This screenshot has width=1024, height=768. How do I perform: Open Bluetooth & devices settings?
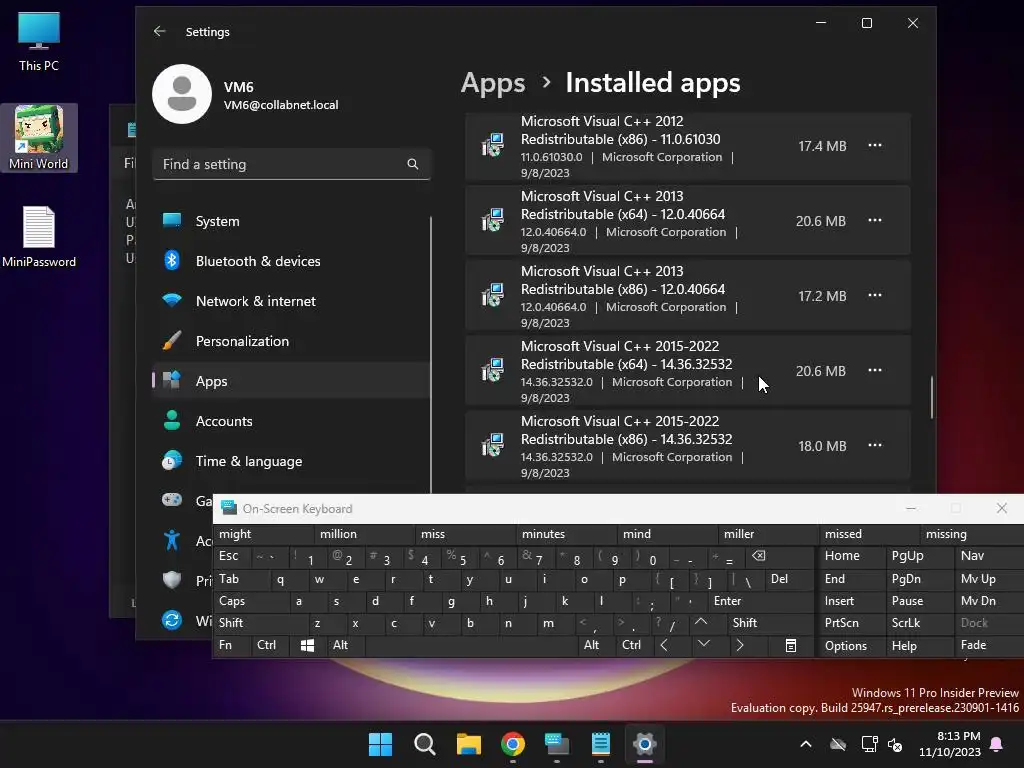[x=291, y=261]
